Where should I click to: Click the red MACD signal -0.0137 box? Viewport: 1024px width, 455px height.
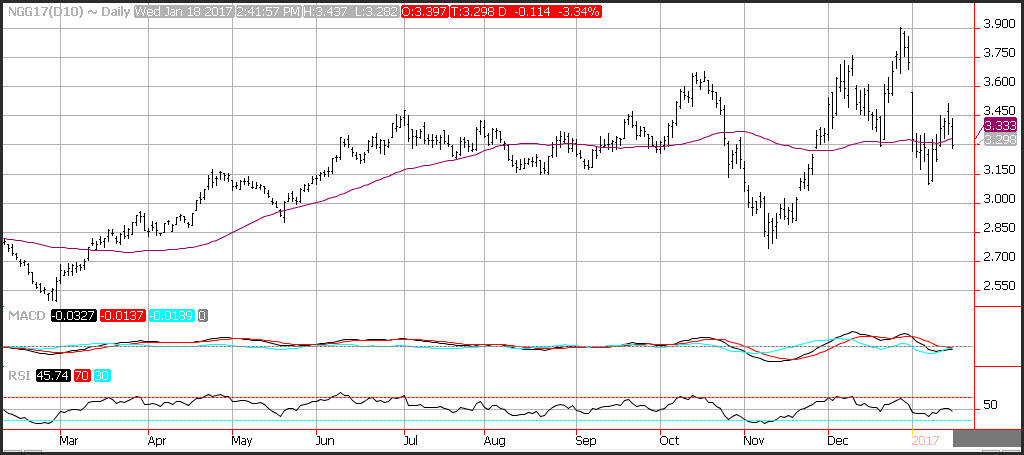point(122,315)
